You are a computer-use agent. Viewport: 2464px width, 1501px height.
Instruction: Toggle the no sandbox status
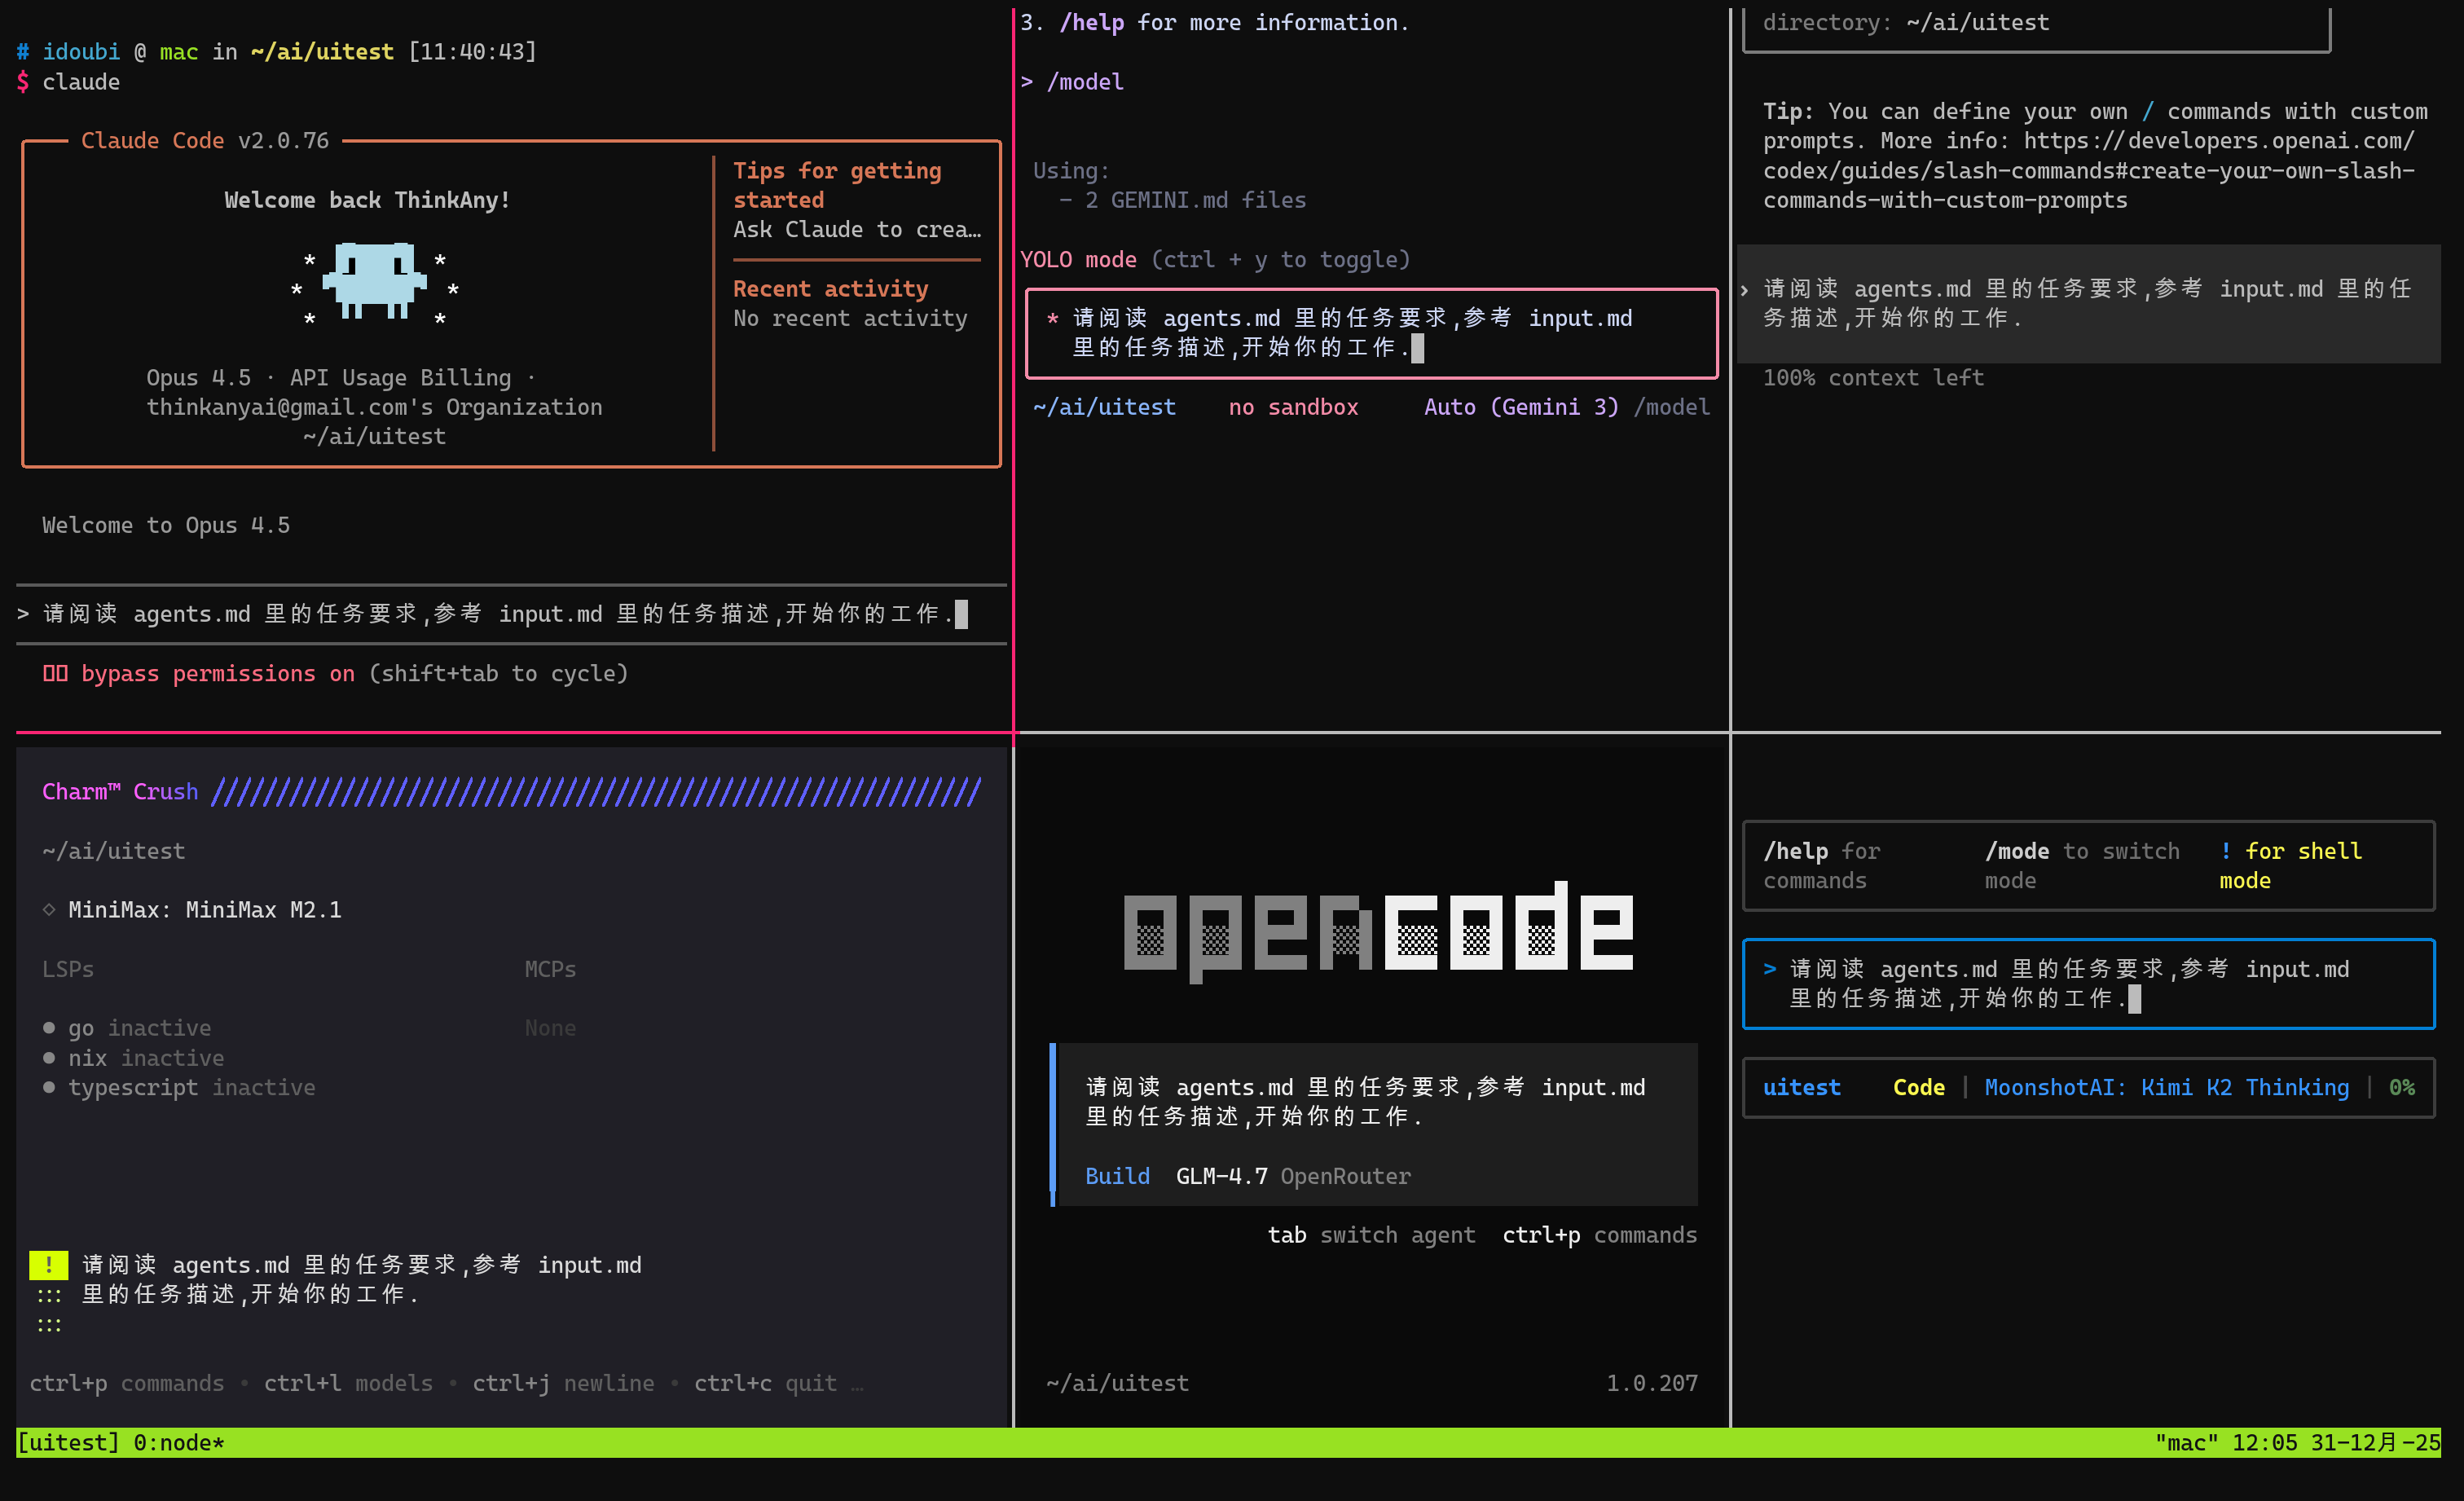click(x=1292, y=407)
